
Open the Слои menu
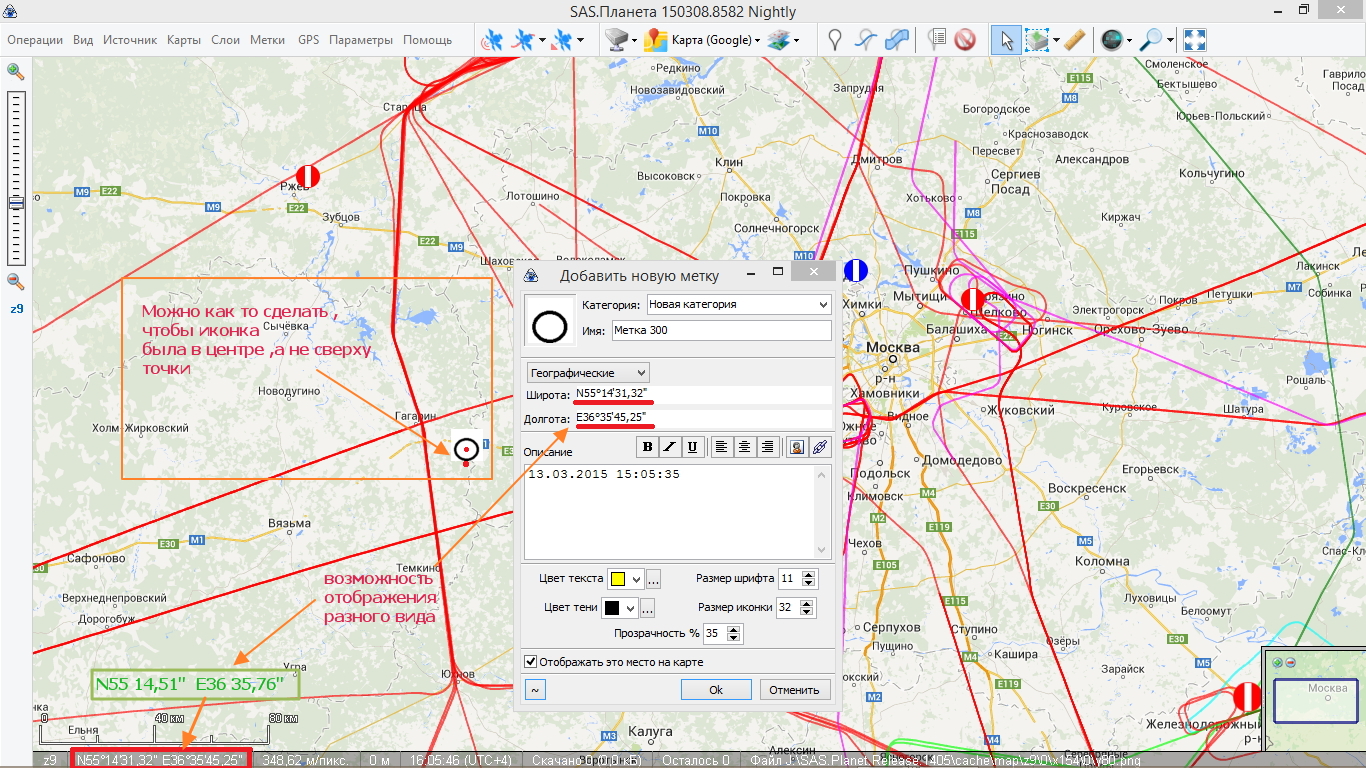225,40
